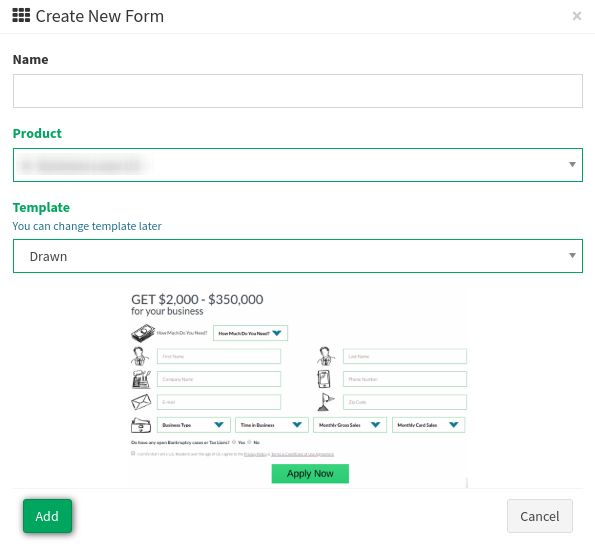
Task: Click the cash register company icon
Action: coord(141,379)
